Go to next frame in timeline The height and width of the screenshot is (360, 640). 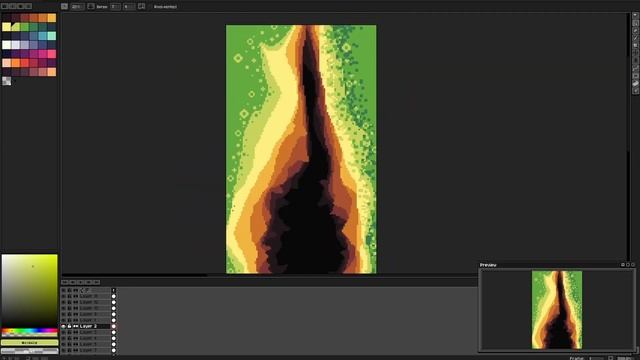click(88, 282)
